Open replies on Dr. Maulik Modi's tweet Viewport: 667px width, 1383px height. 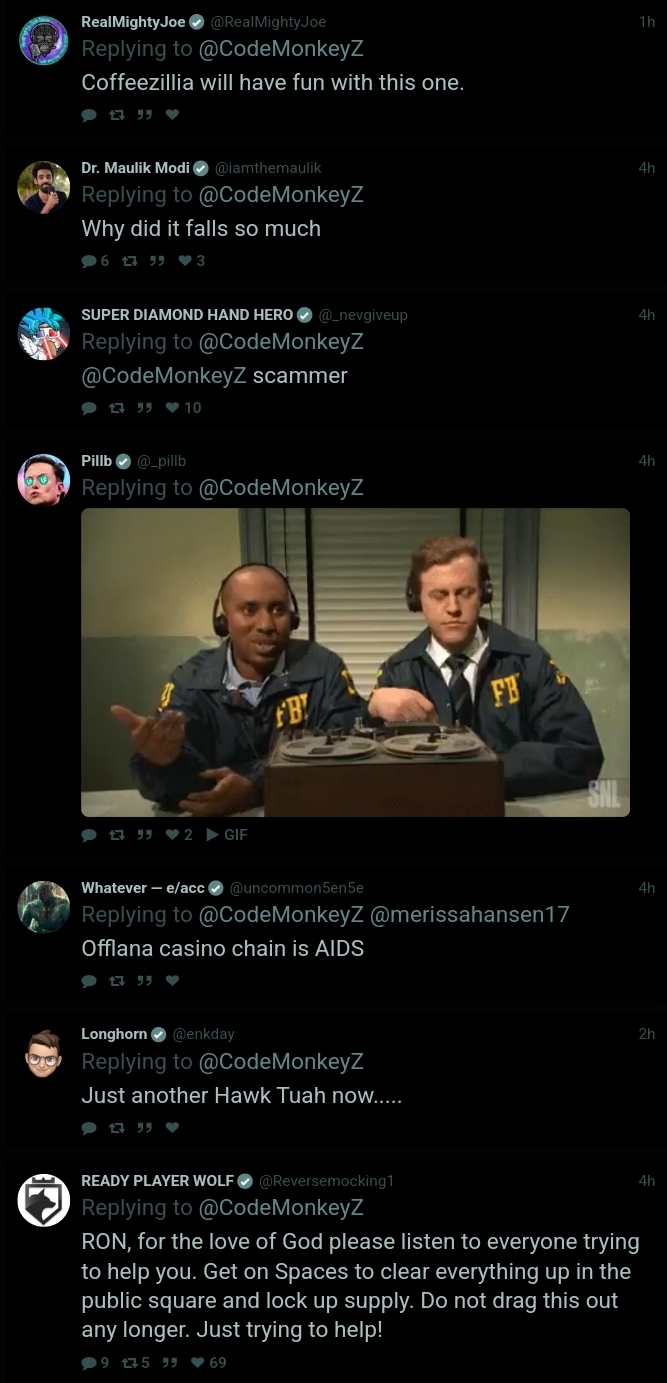pyautogui.click(x=95, y=261)
